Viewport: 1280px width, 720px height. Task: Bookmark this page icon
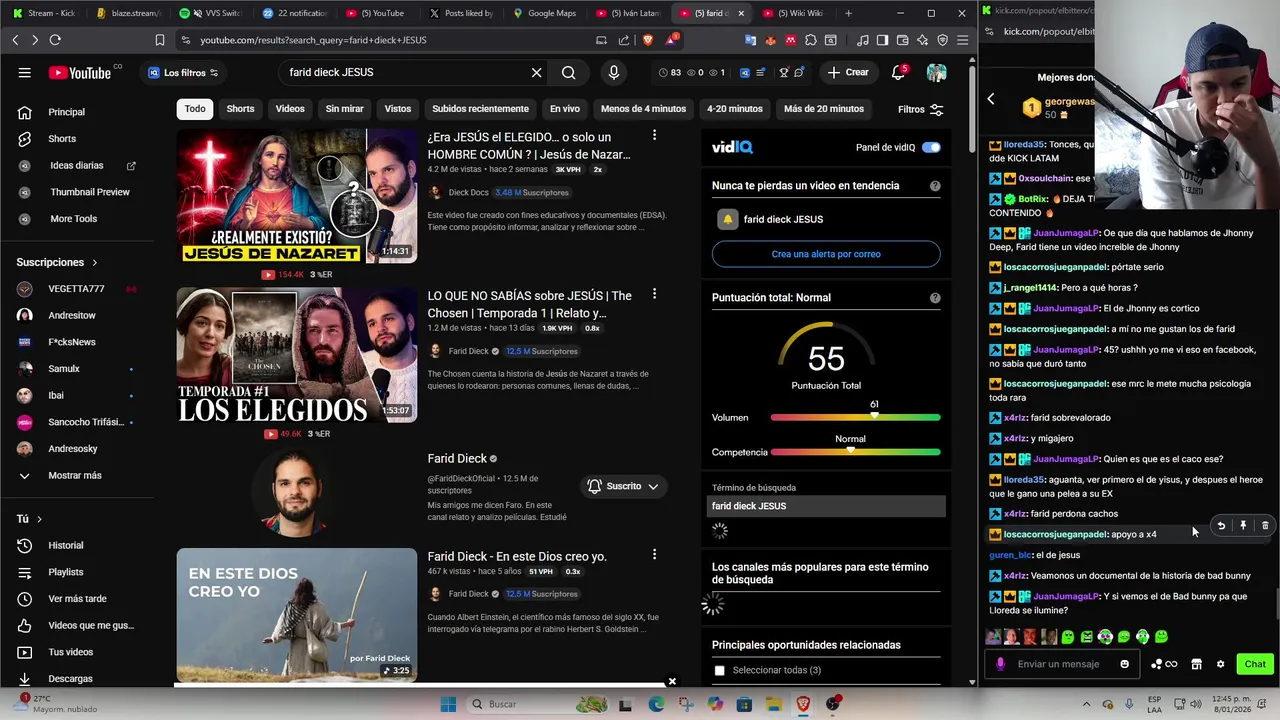tap(159, 40)
